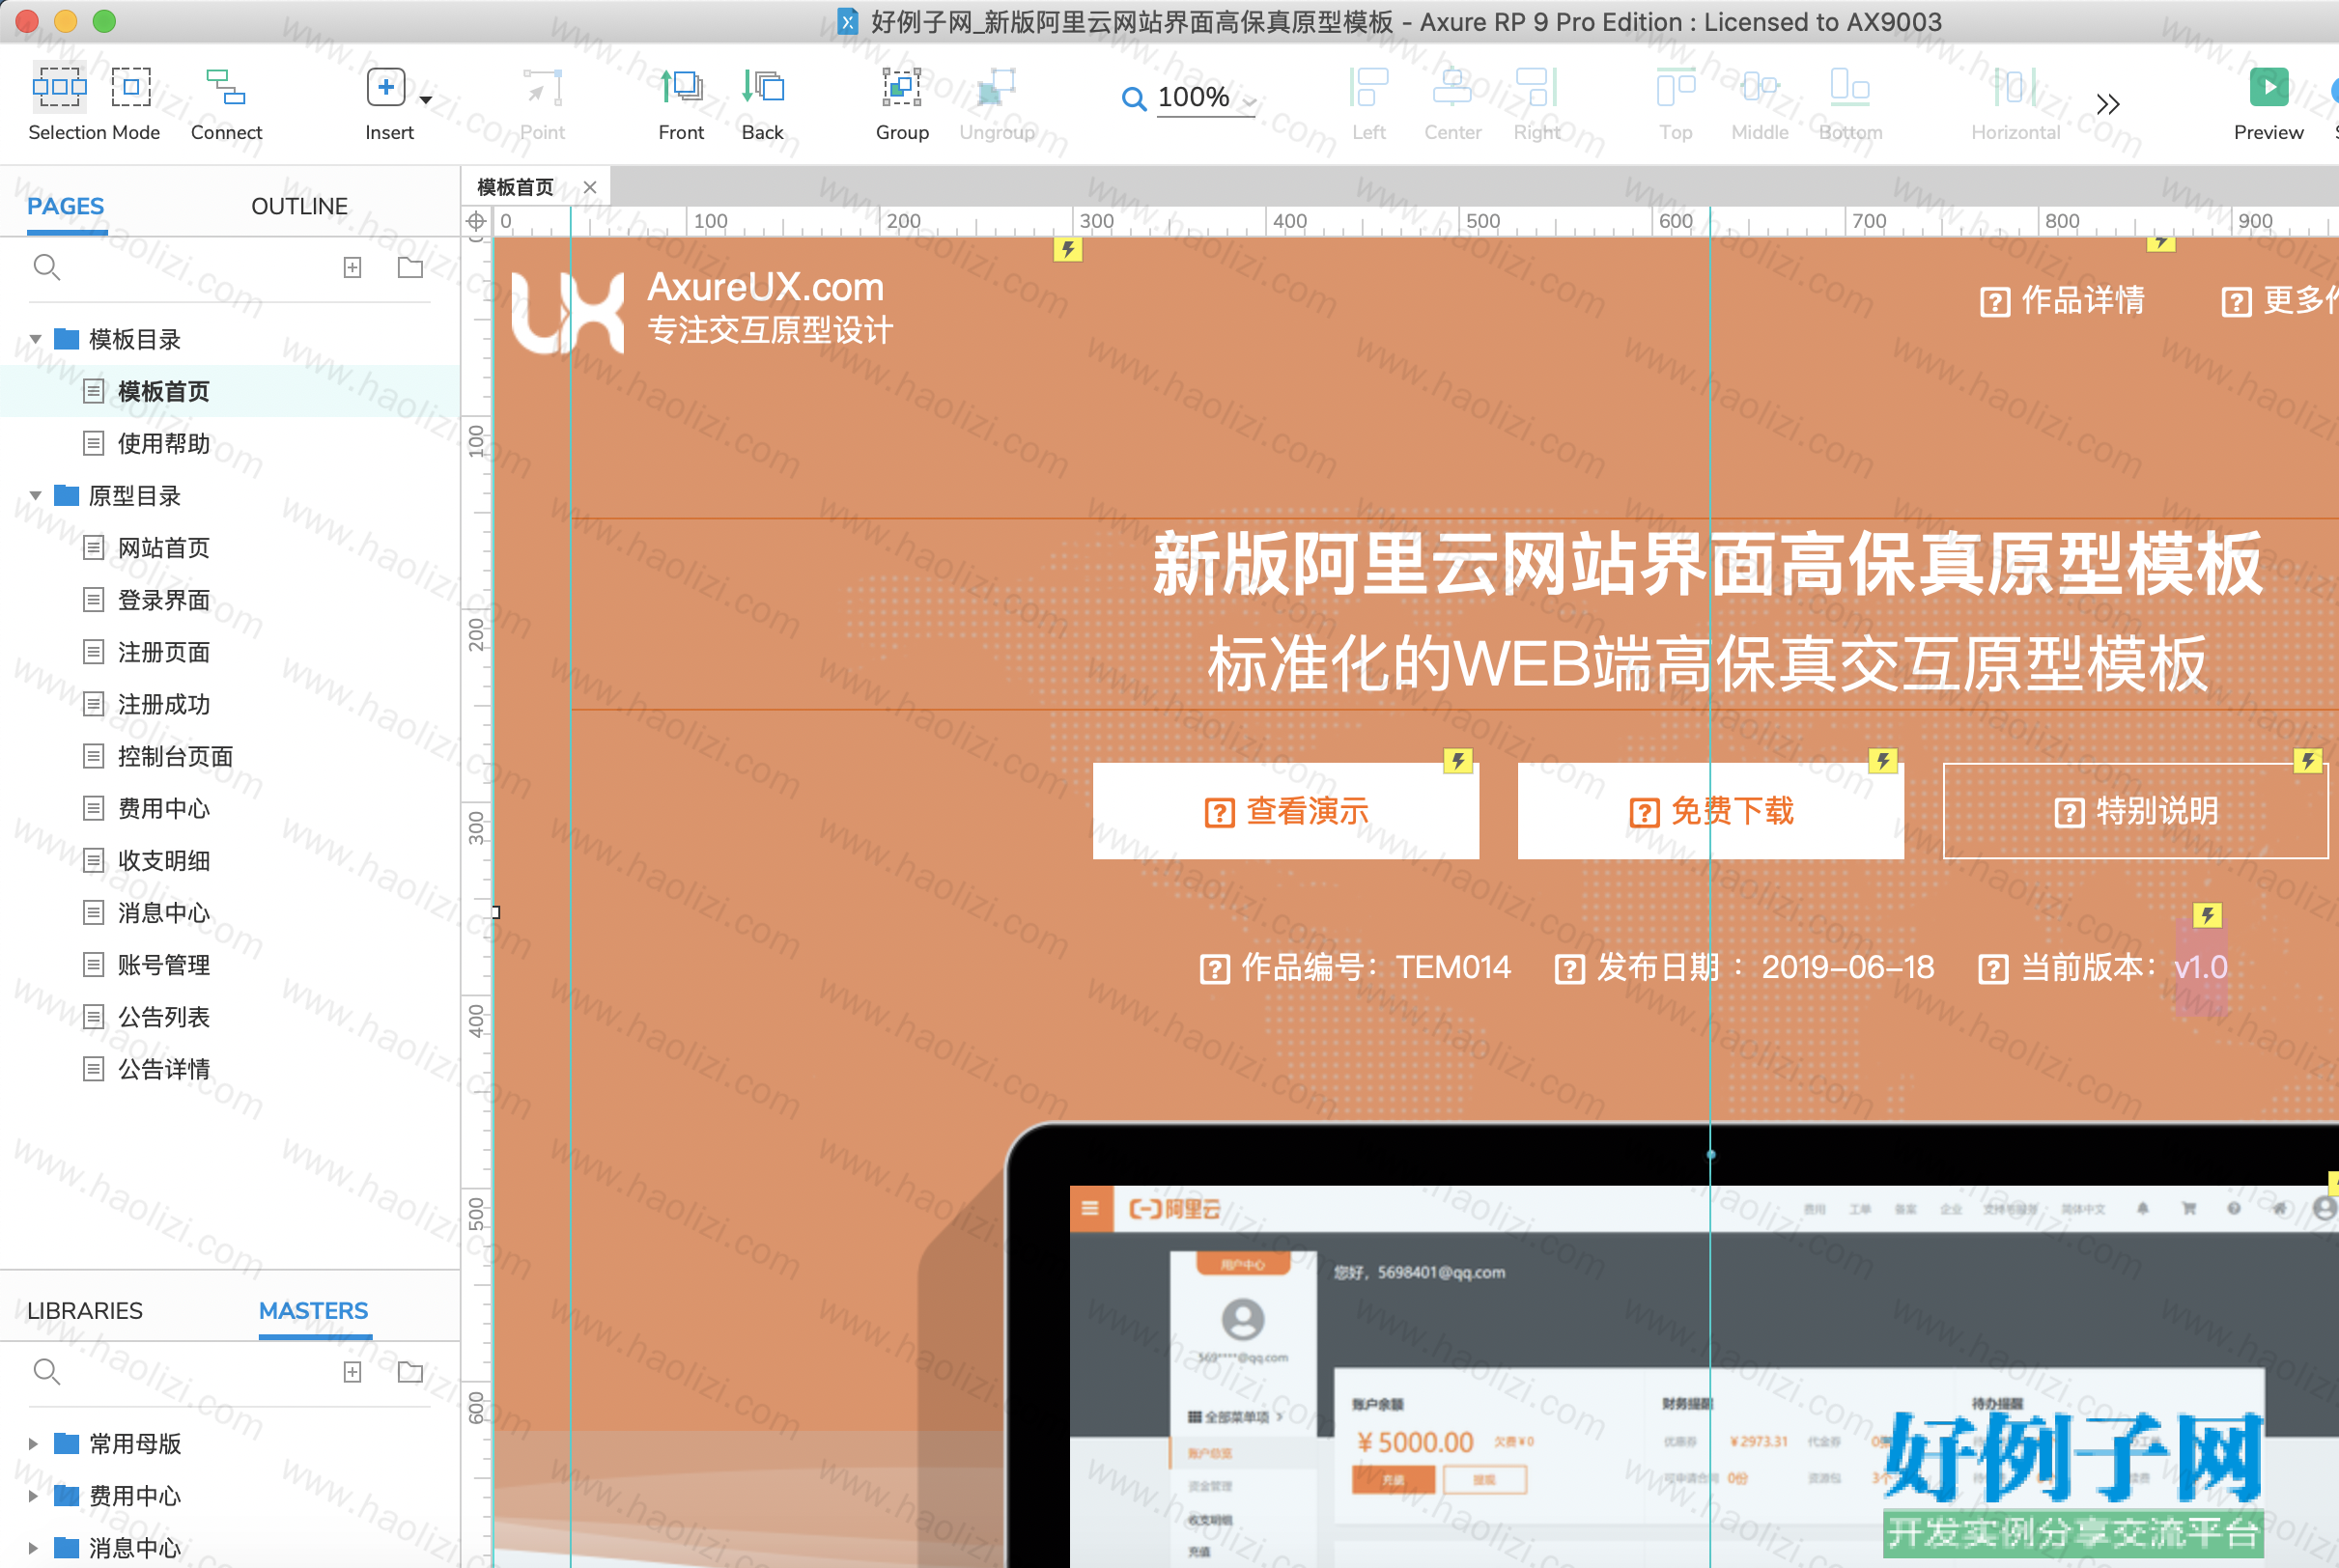This screenshot has height=1568, width=2339.
Task: Switch to the LIBRARIES tab
Action: (x=85, y=1310)
